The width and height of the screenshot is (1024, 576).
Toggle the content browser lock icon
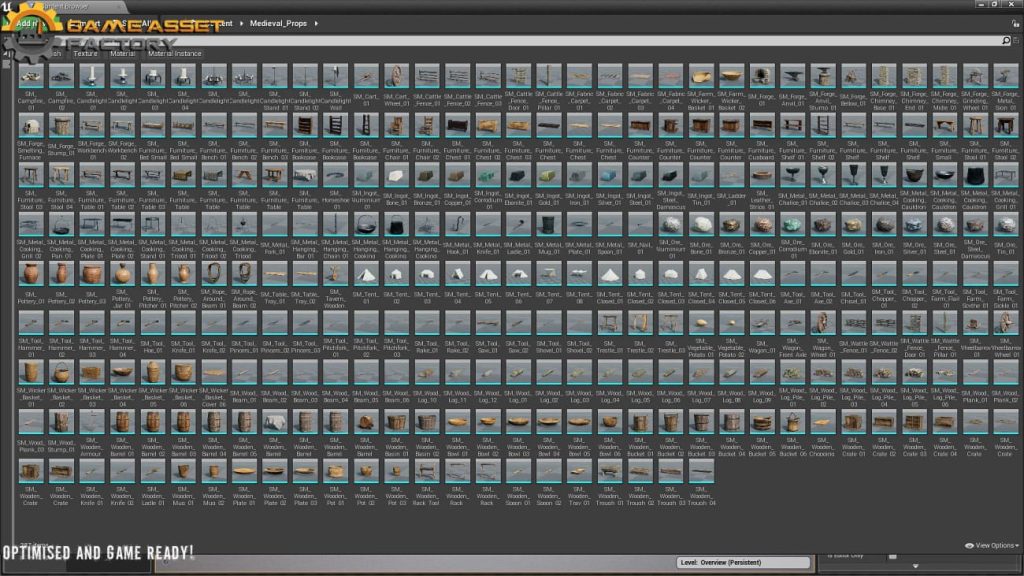[1016, 24]
